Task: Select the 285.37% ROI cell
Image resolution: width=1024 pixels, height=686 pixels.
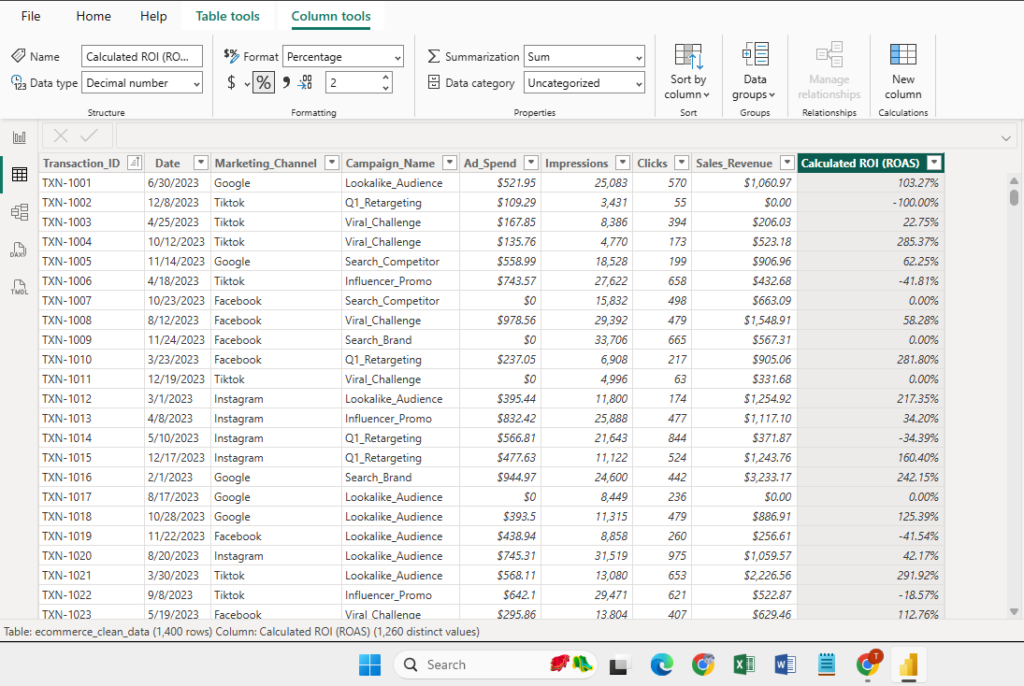Action: [x=870, y=242]
